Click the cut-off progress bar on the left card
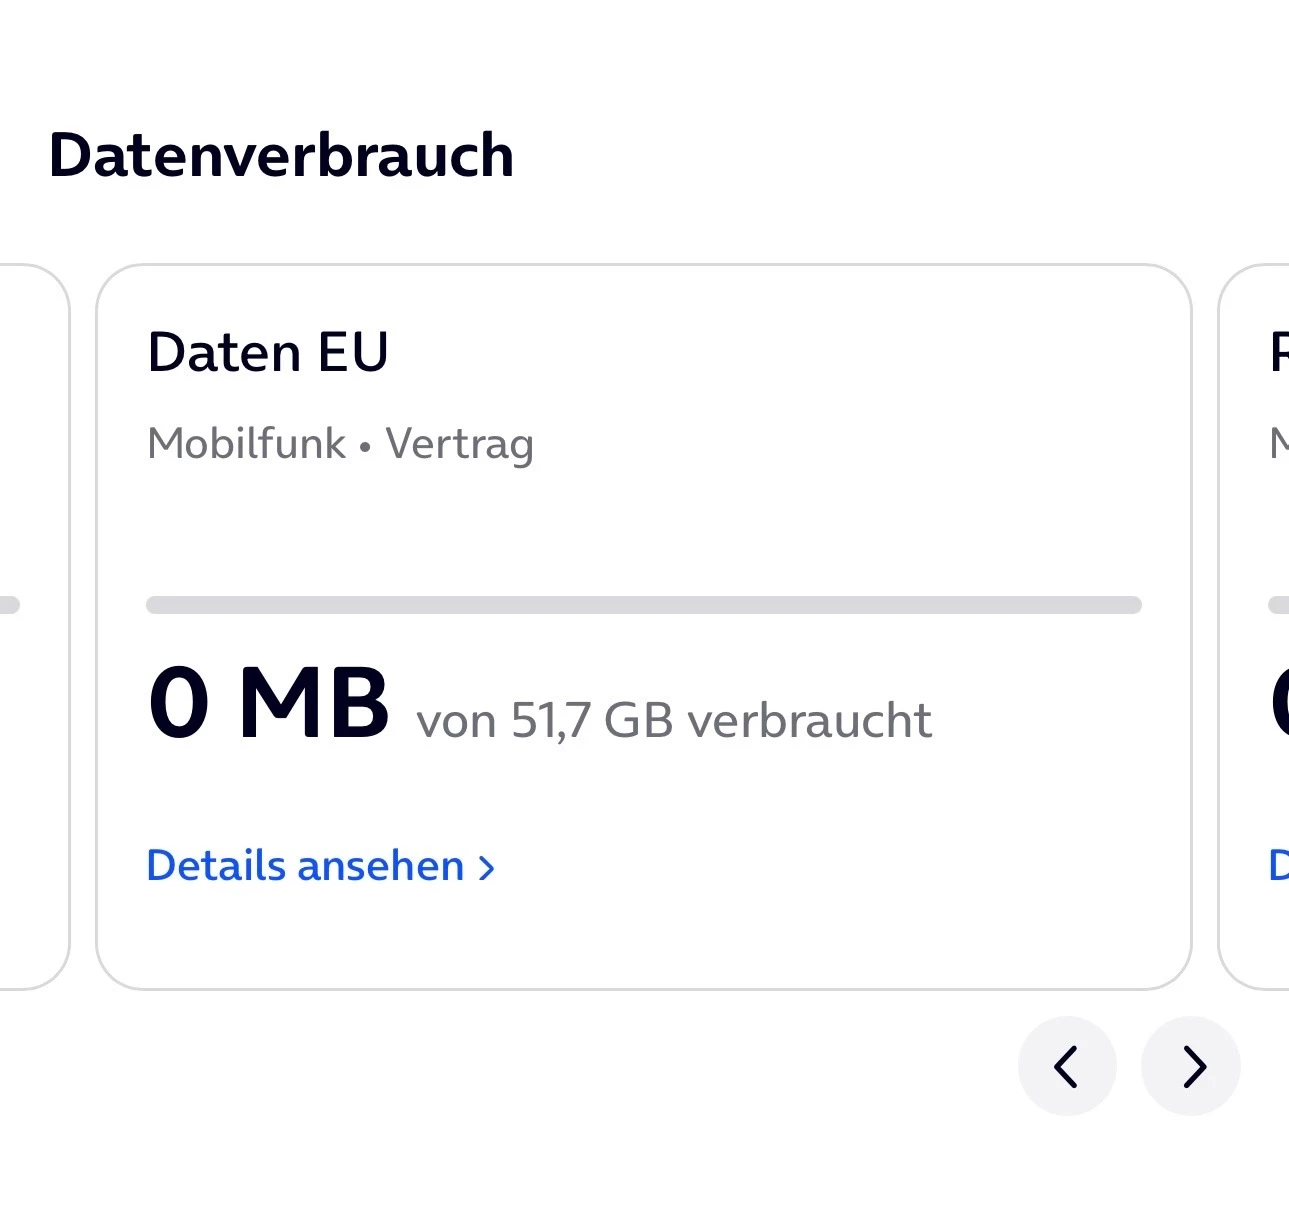The image size is (1289, 1206). [10, 605]
